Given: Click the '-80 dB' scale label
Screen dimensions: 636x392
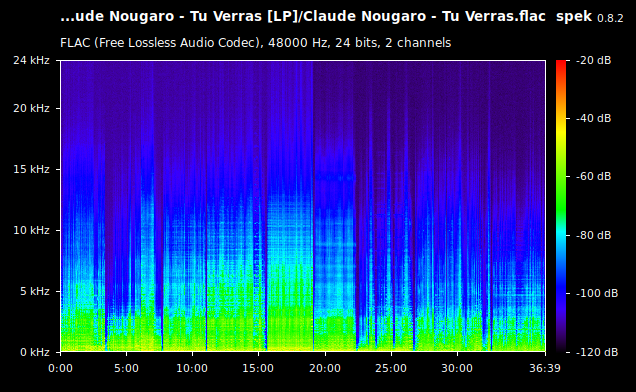Looking at the screenshot, I should click(593, 235).
